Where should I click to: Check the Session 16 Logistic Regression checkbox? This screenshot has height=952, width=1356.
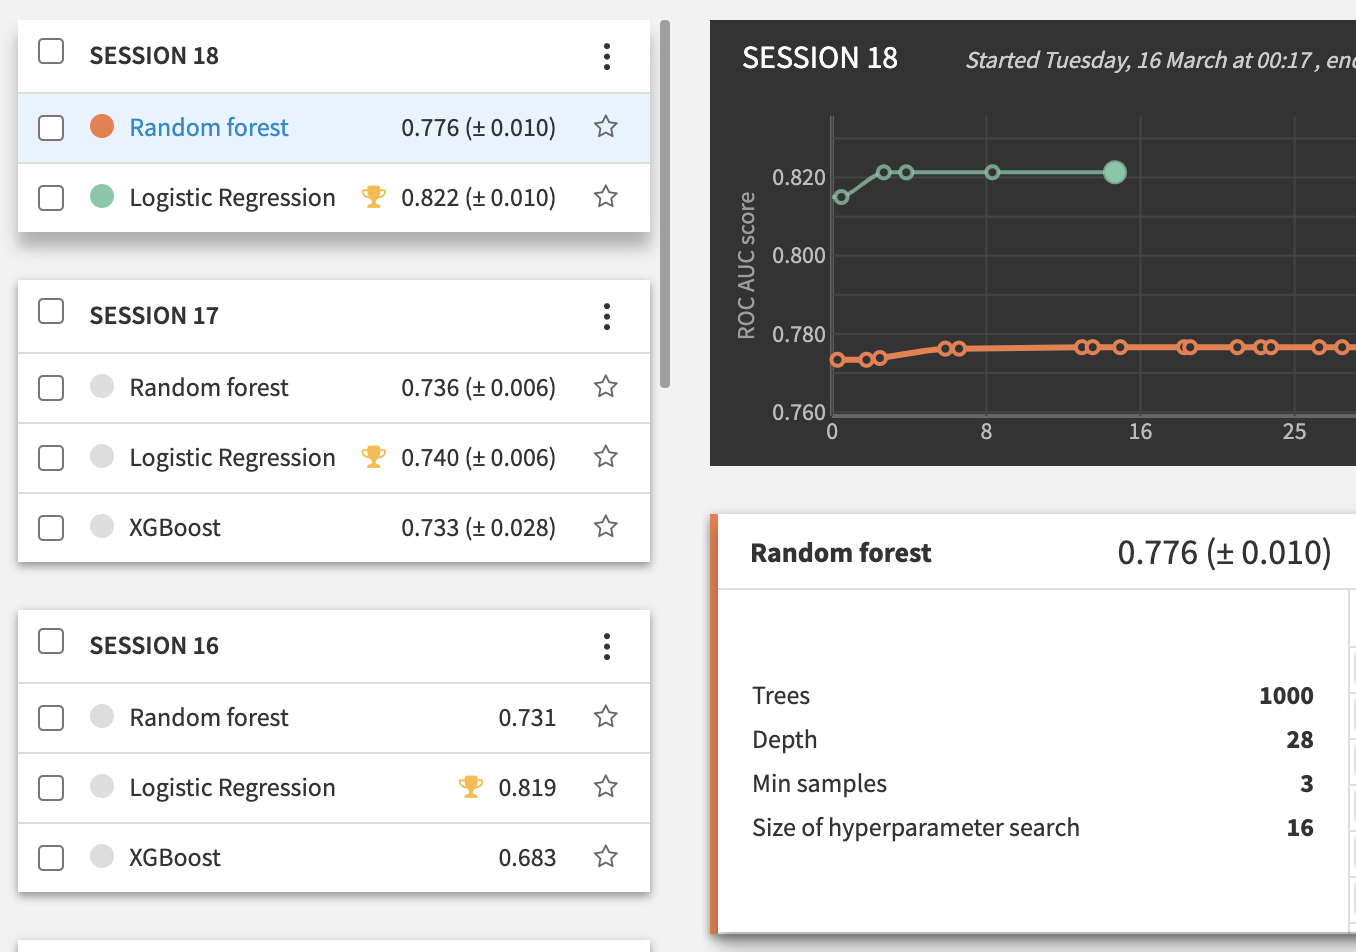coord(51,788)
